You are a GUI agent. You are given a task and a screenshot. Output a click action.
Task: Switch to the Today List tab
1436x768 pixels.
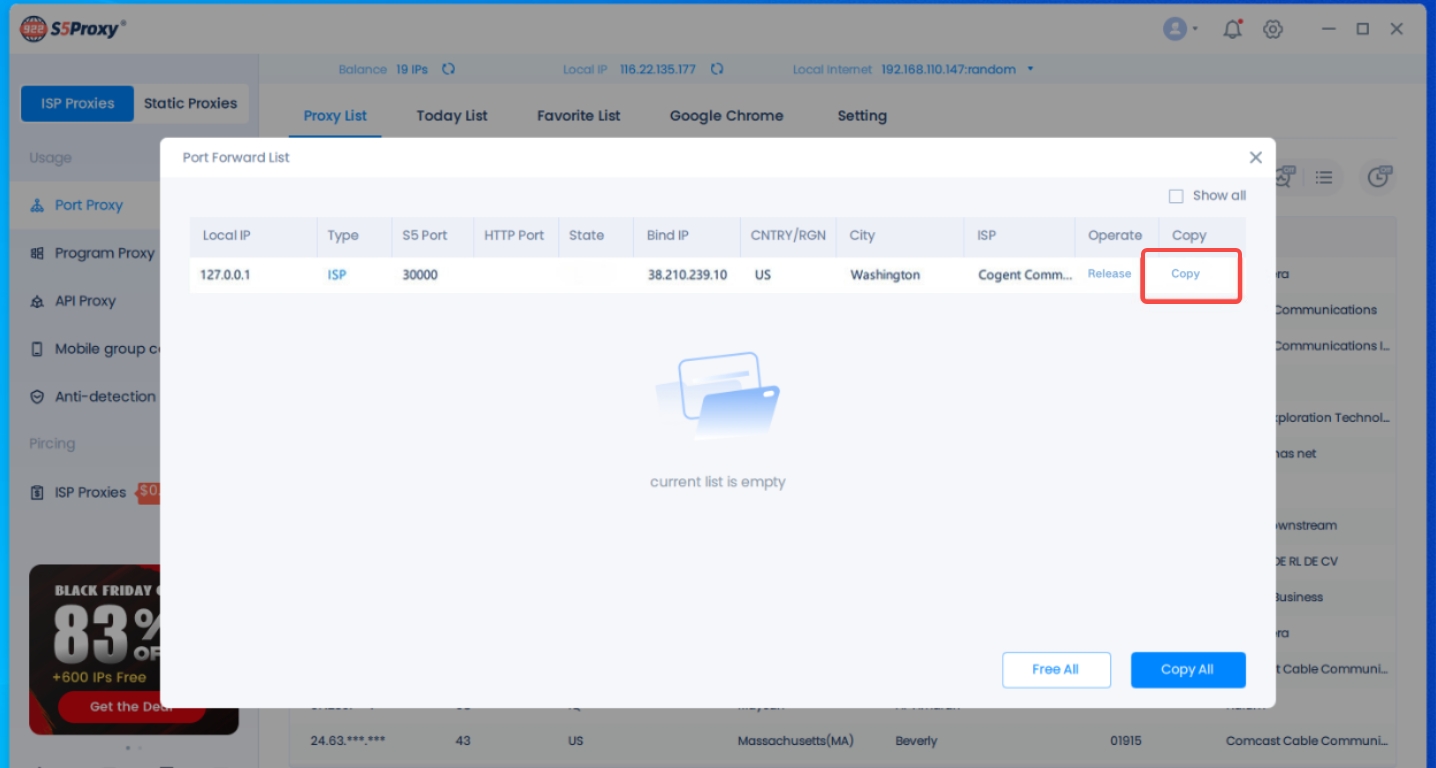(451, 115)
